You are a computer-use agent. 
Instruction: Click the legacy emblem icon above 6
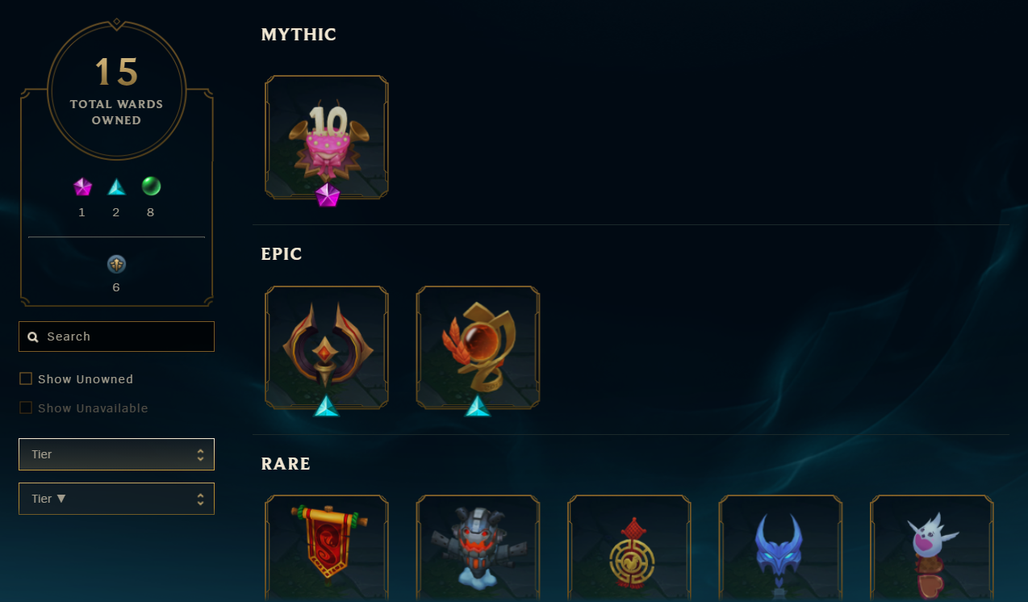[117, 264]
